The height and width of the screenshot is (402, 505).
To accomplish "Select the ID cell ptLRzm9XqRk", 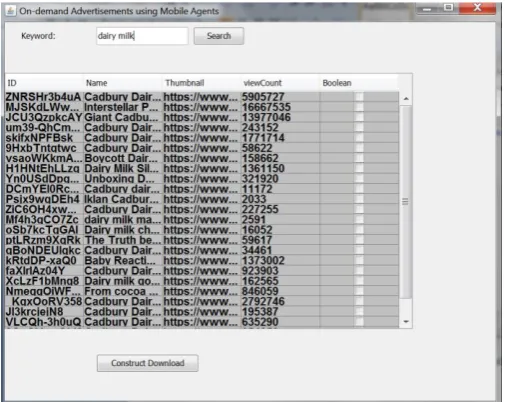I will click(44, 240).
